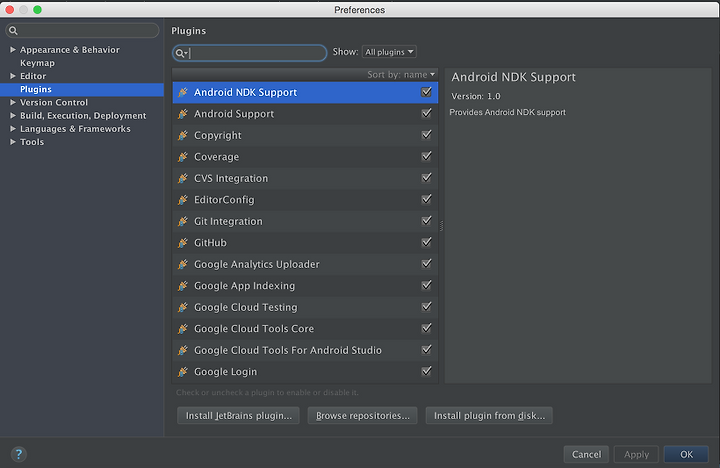This screenshot has width=720, height=468.
Task: Select the GitHub plugin row
Action: click(x=305, y=242)
